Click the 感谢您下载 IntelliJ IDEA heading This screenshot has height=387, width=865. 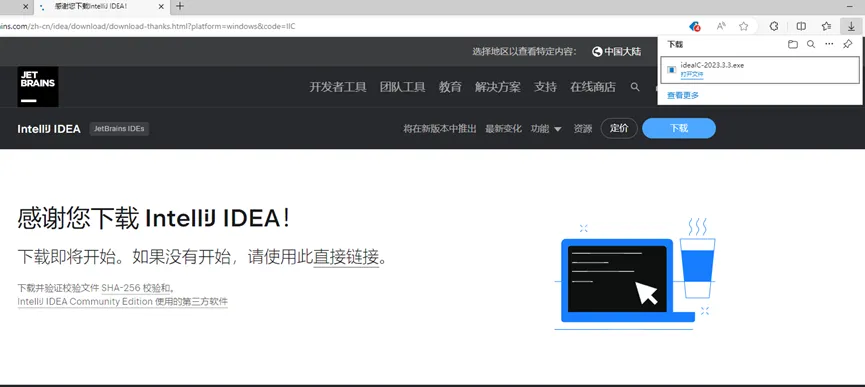coord(153,219)
